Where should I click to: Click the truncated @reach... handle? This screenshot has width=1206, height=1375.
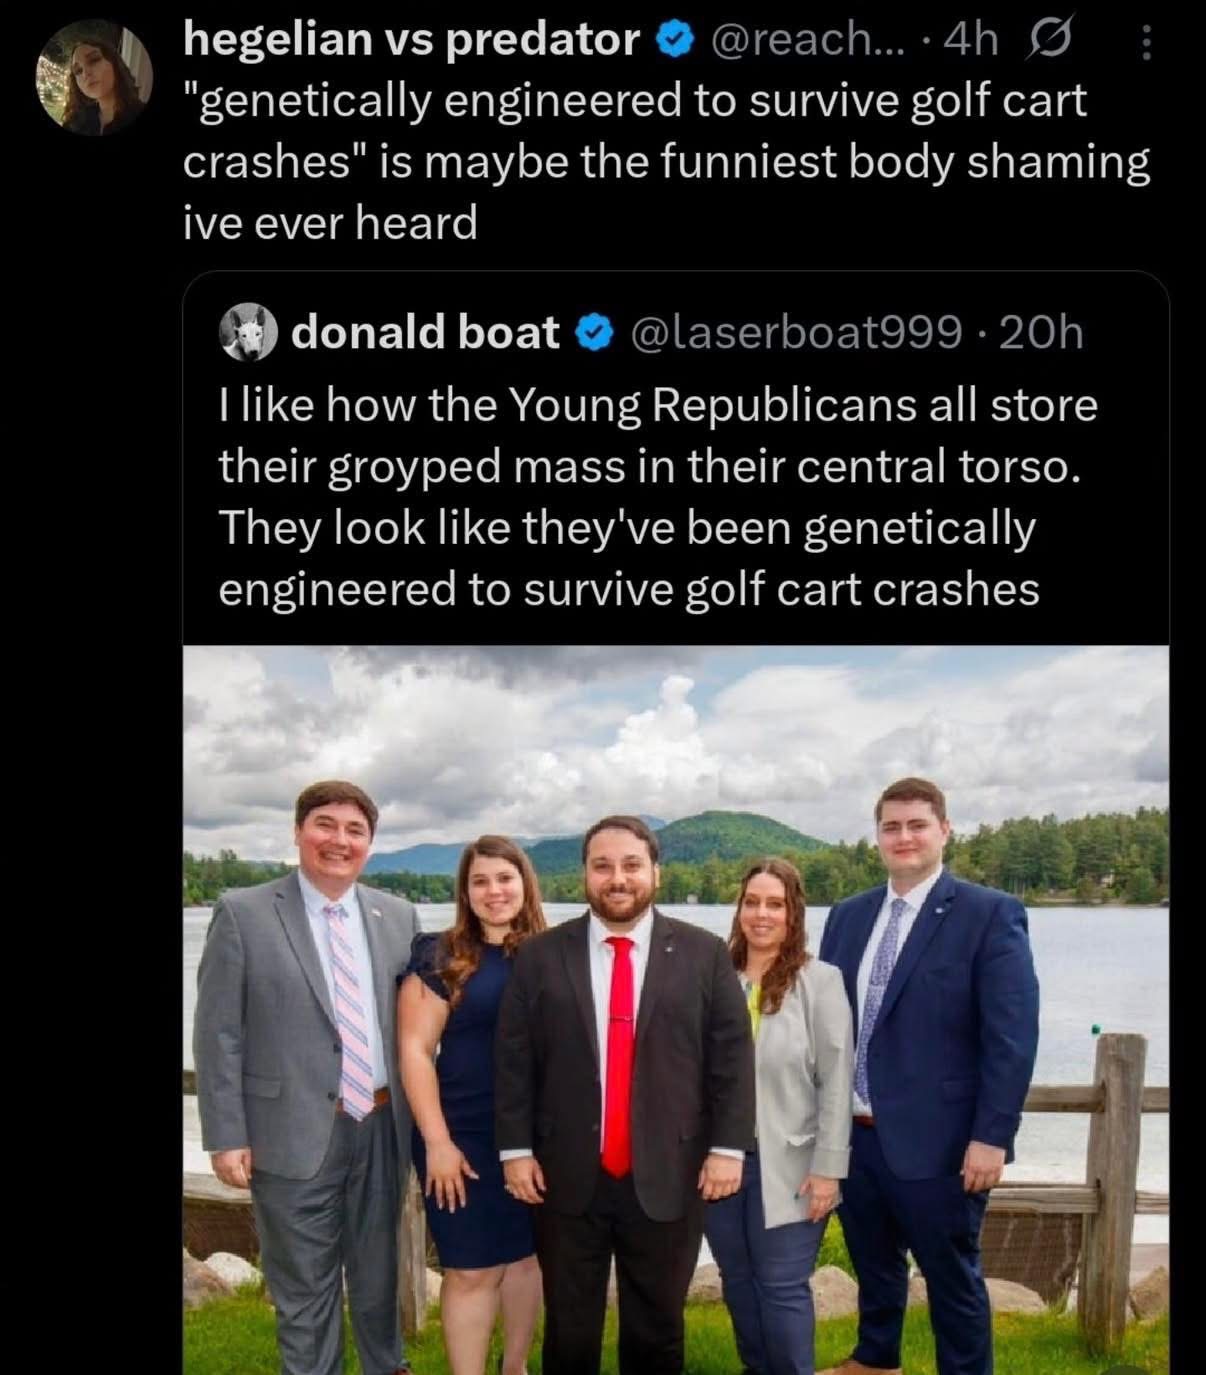(789, 40)
